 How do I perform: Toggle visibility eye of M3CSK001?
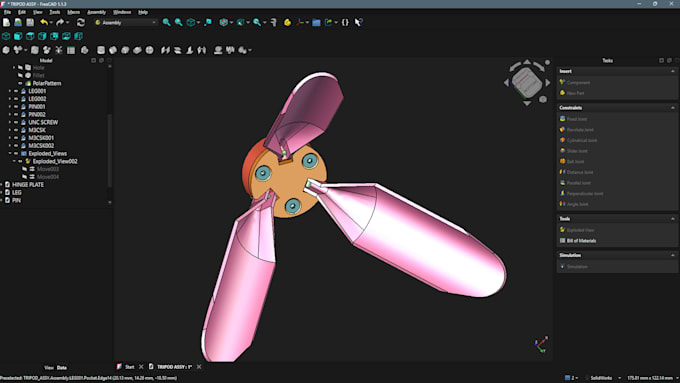(x=16, y=138)
